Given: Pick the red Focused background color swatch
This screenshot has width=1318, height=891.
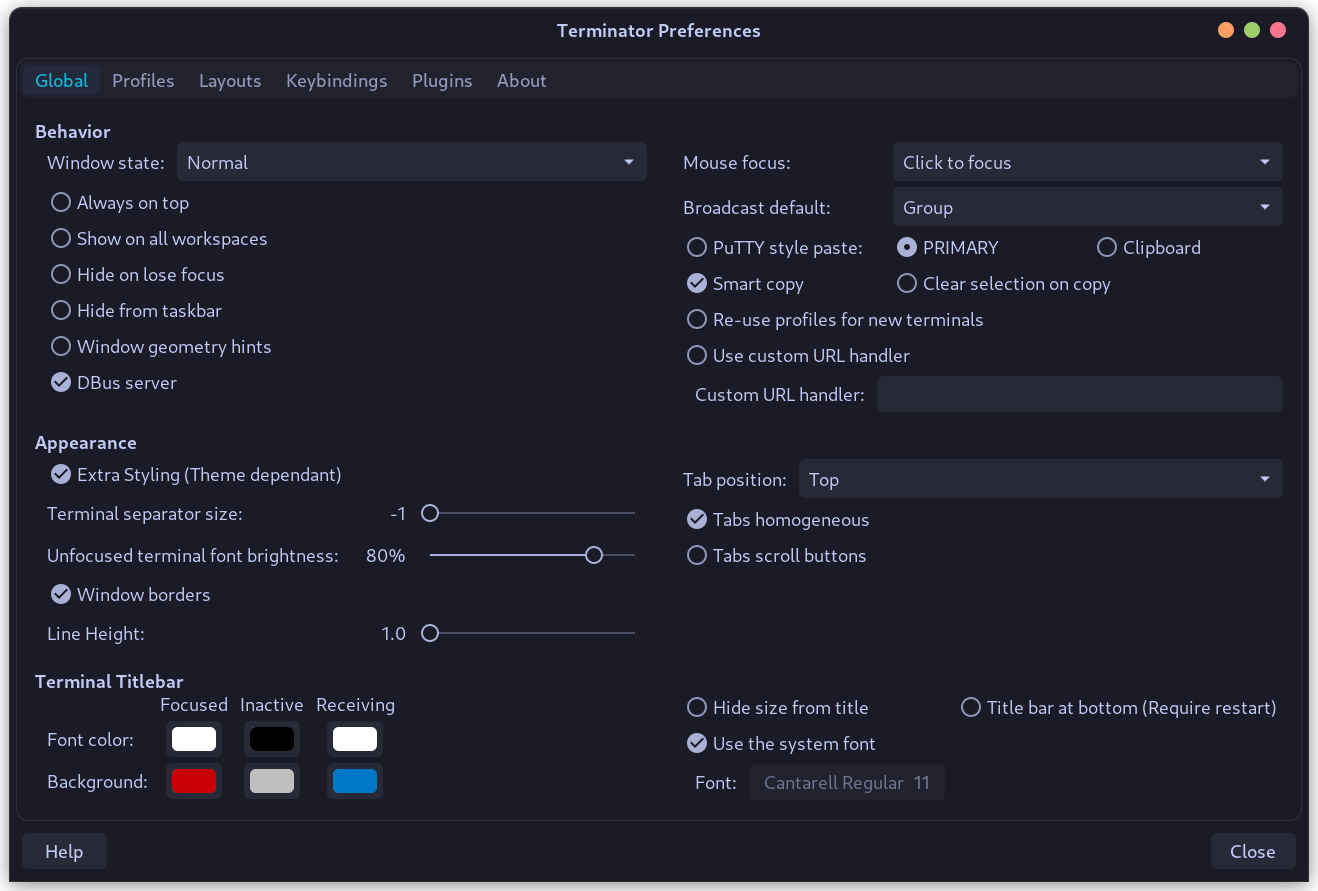Looking at the screenshot, I should pyautogui.click(x=194, y=782).
